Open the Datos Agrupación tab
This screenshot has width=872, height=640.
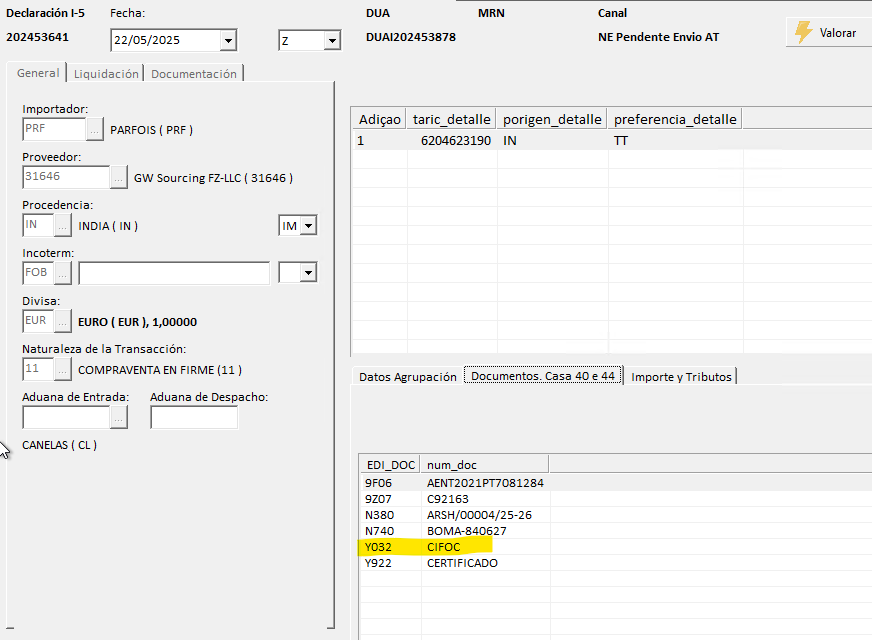tap(407, 377)
